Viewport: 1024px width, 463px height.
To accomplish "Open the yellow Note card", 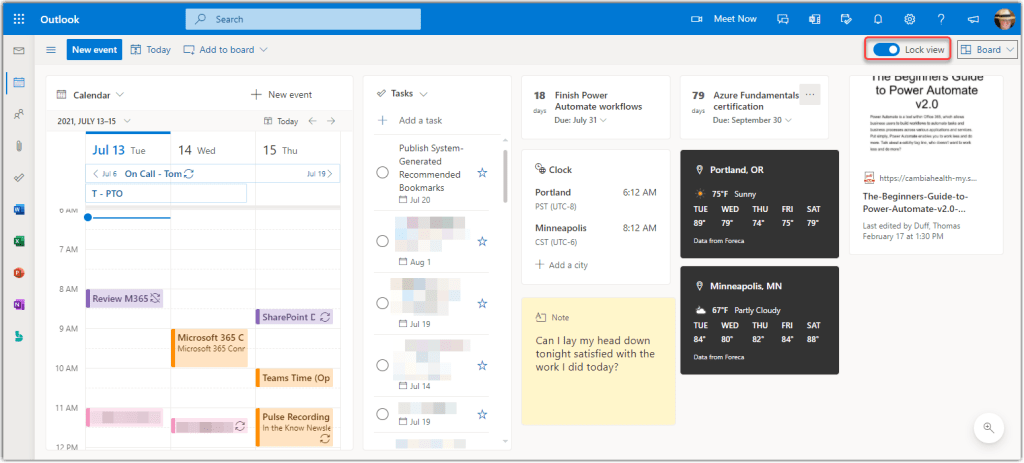I will (597, 360).
